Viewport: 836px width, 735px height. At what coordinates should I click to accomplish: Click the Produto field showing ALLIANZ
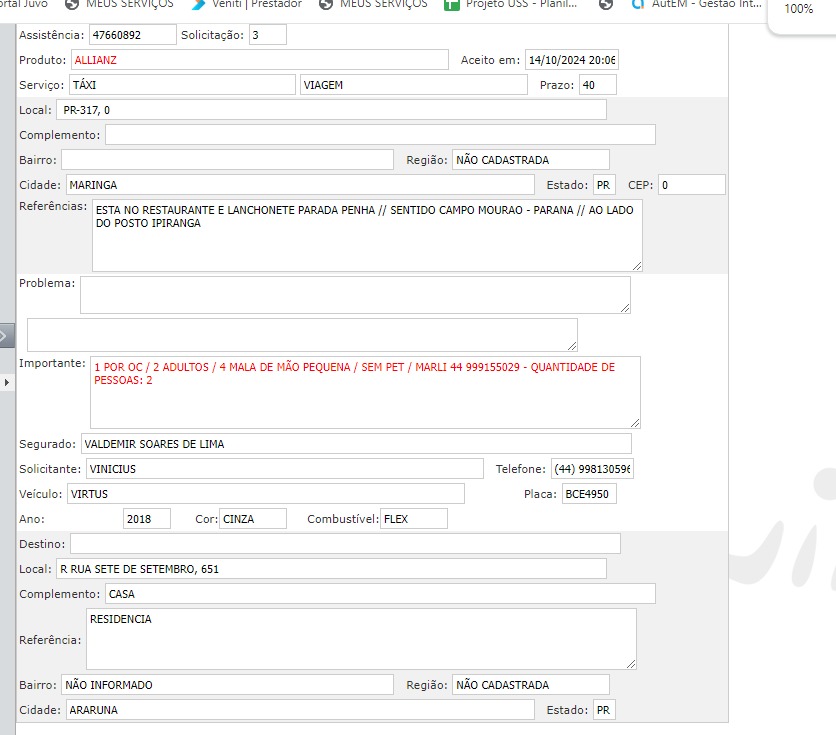tap(260, 60)
